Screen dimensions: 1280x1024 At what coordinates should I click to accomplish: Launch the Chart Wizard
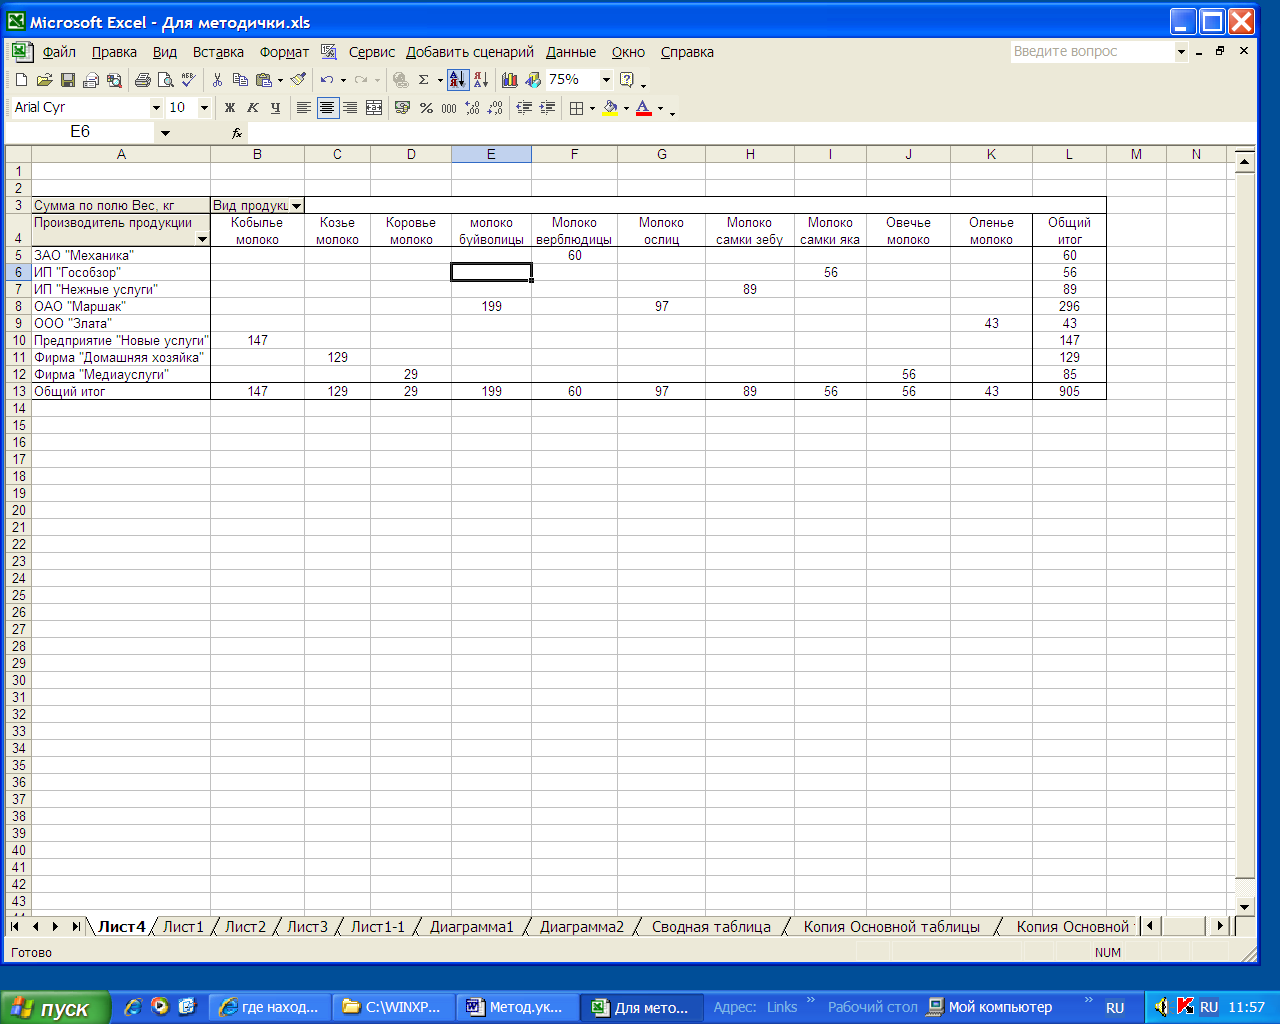tap(510, 80)
